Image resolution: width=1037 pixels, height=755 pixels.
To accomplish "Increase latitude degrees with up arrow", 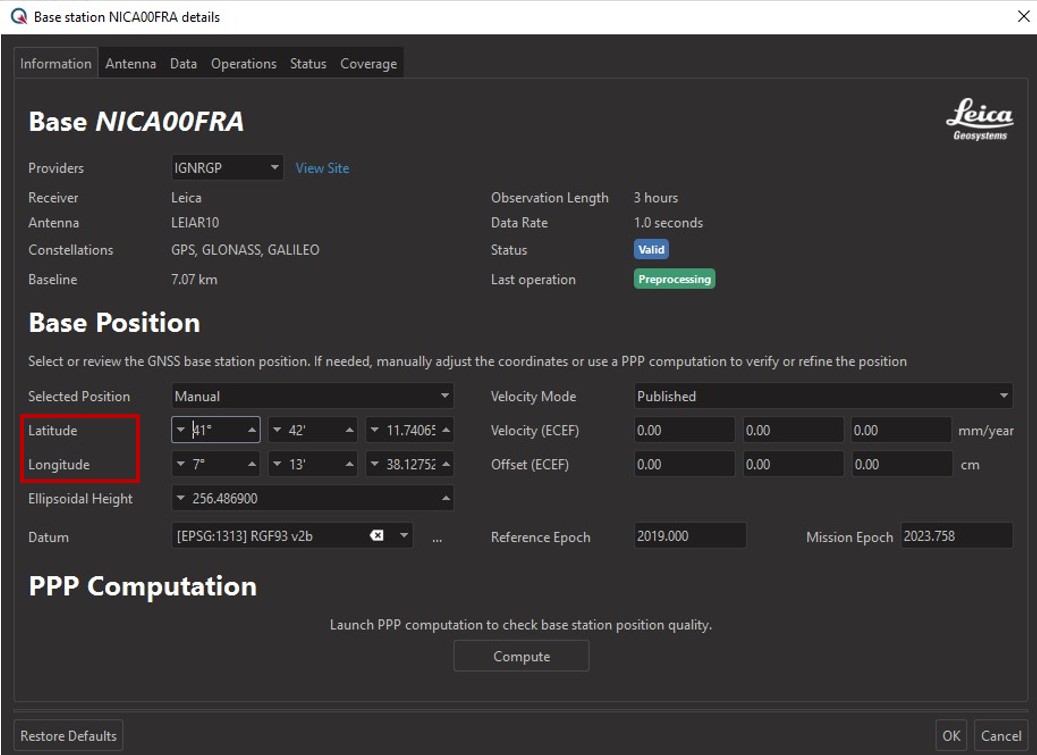I will point(252,430).
